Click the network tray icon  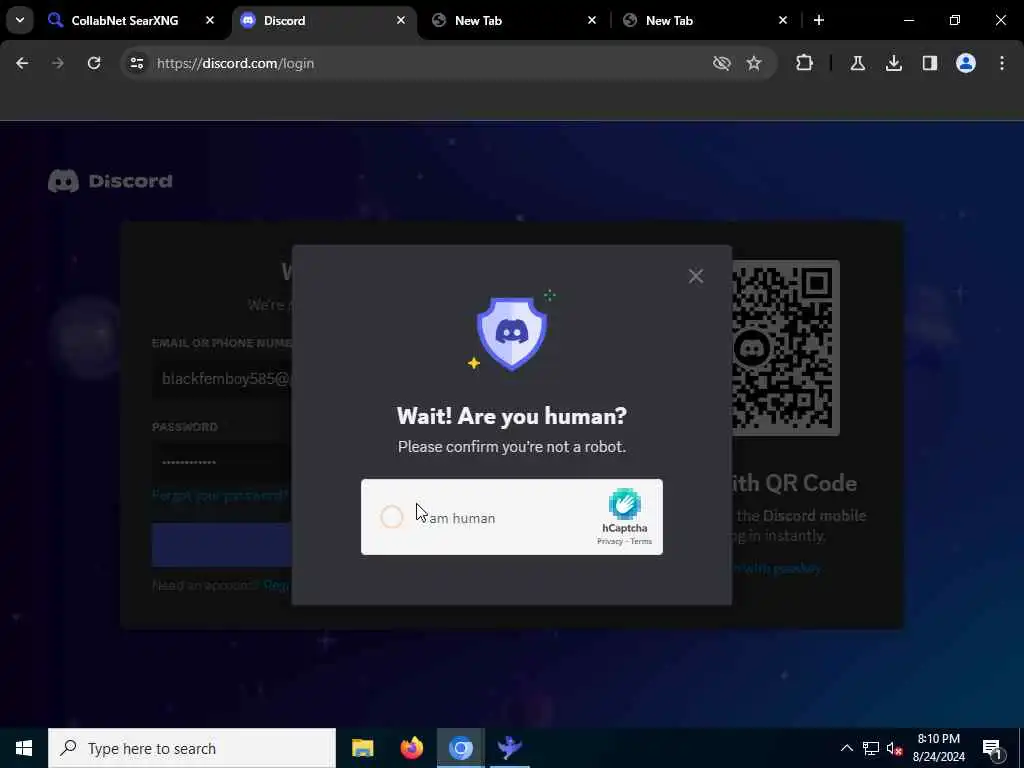click(x=871, y=748)
